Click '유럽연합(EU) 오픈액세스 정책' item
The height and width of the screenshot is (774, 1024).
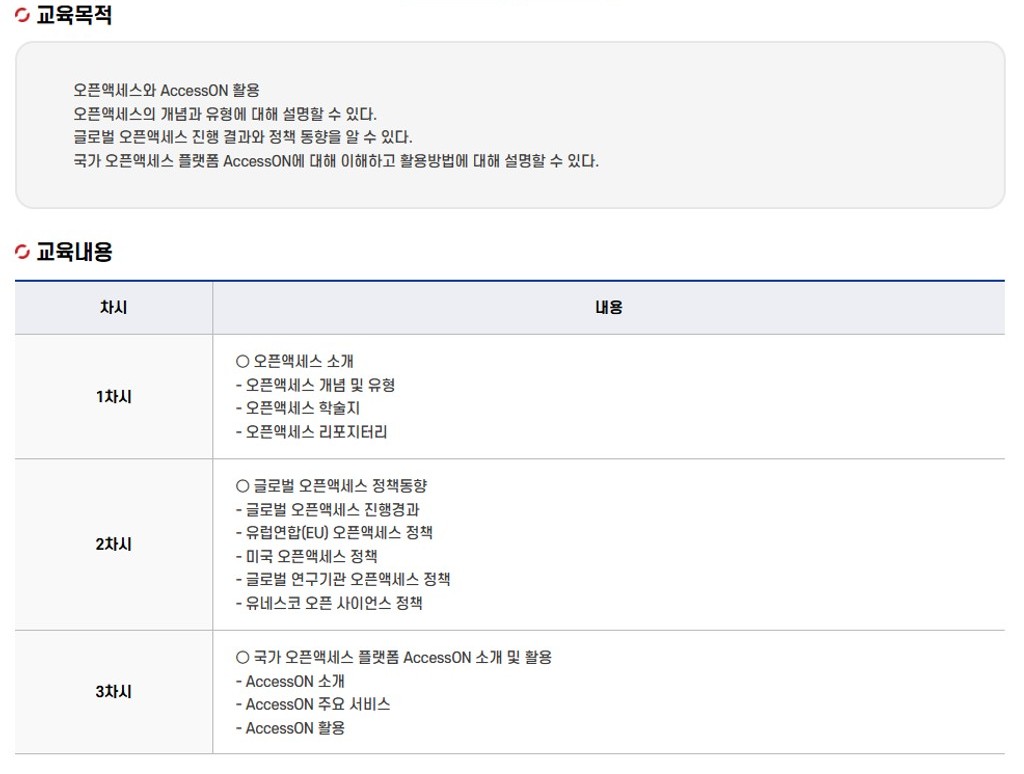coord(334,533)
